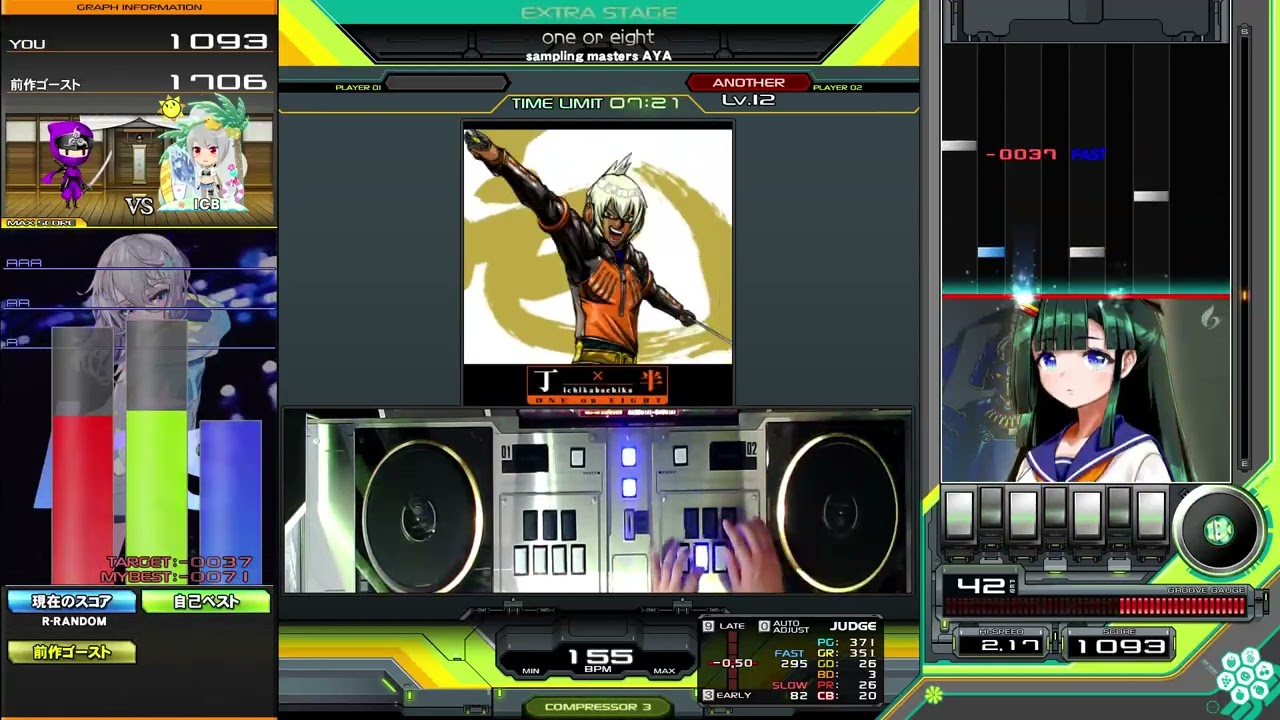Click the PR: 26 count
The image size is (1280, 720).
click(x=846, y=685)
